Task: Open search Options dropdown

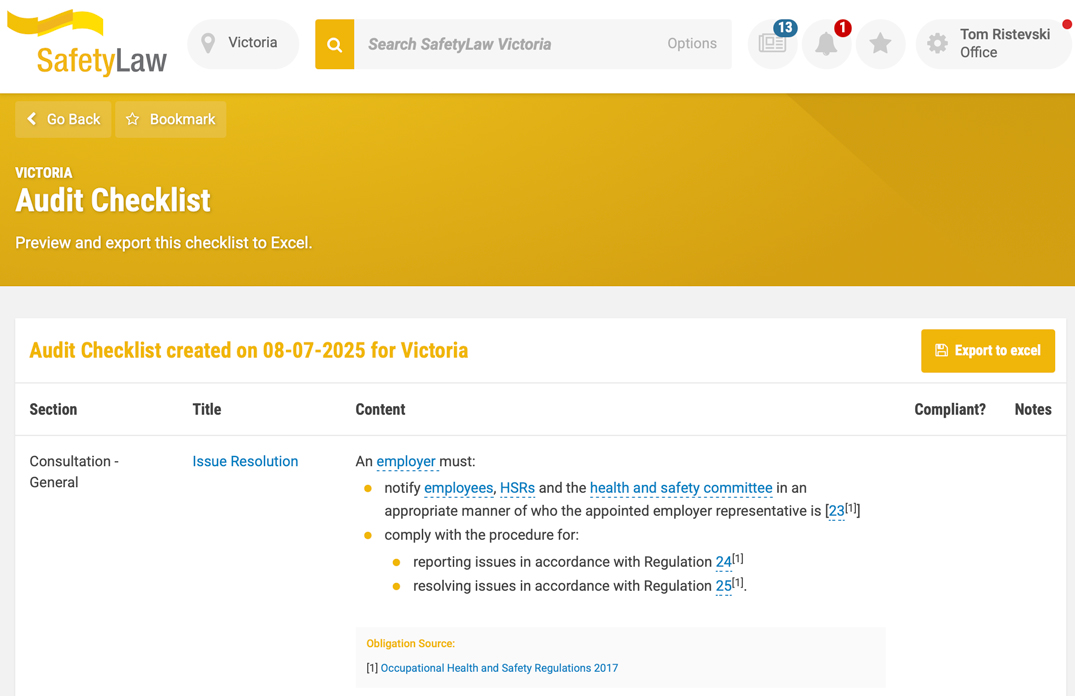Action: point(692,44)
